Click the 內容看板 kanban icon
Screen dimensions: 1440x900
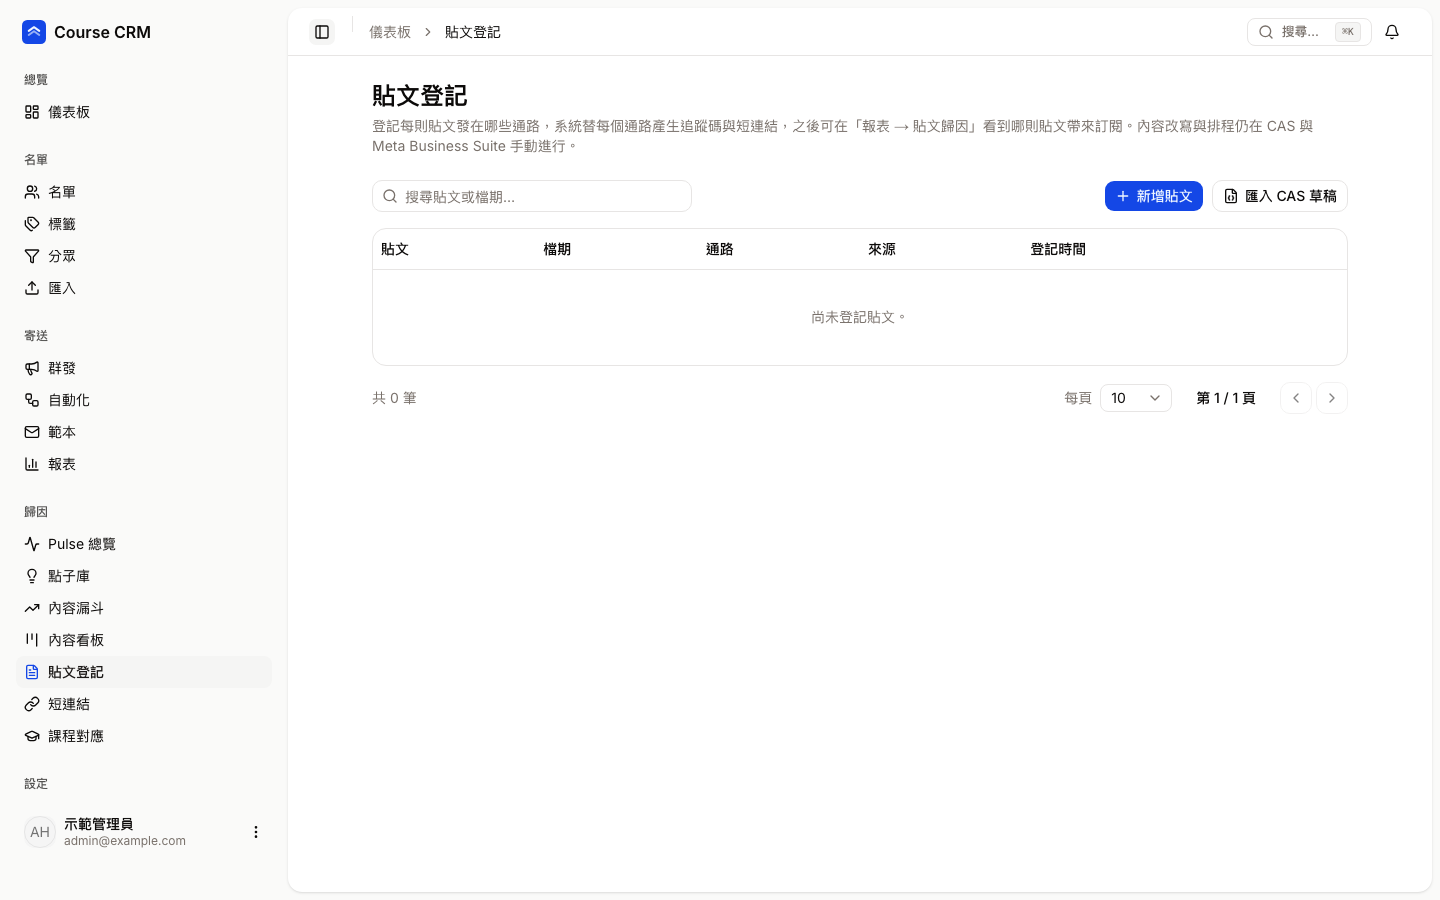(32, 640)
